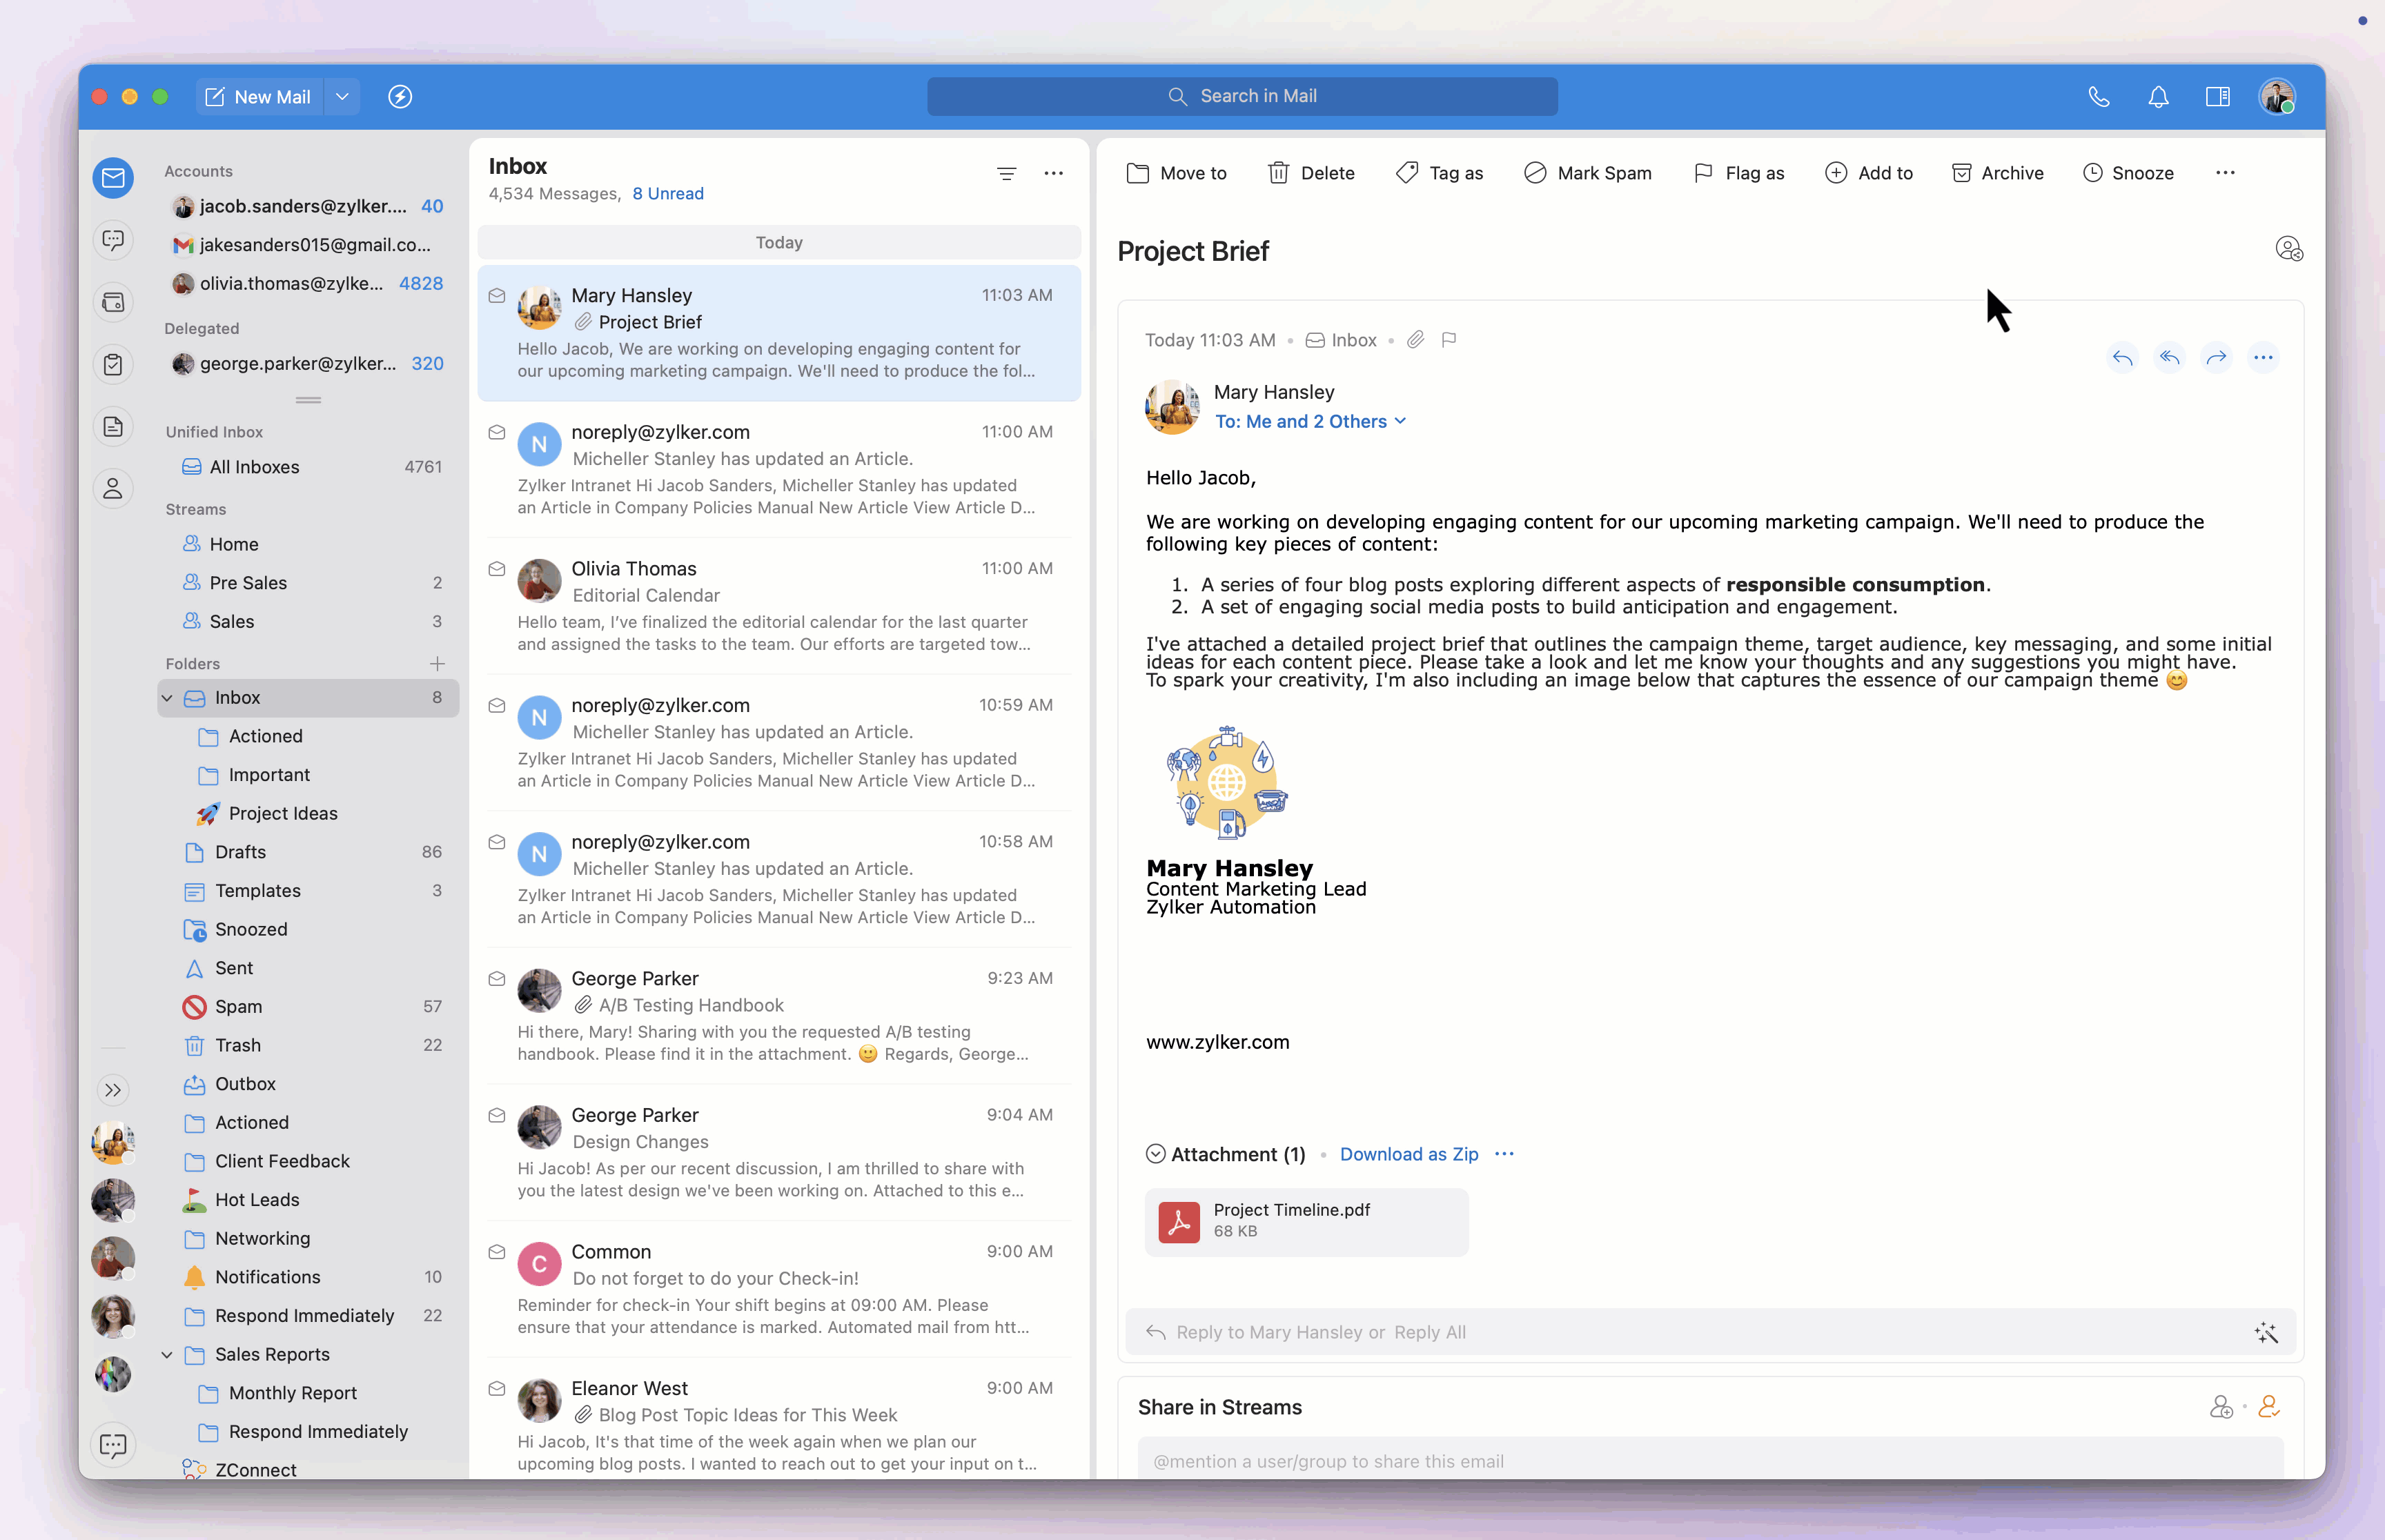This screenshot has width=2385, height=1540.
Task: Open the Project Ideas folder
Action: [x=283, y=813]
